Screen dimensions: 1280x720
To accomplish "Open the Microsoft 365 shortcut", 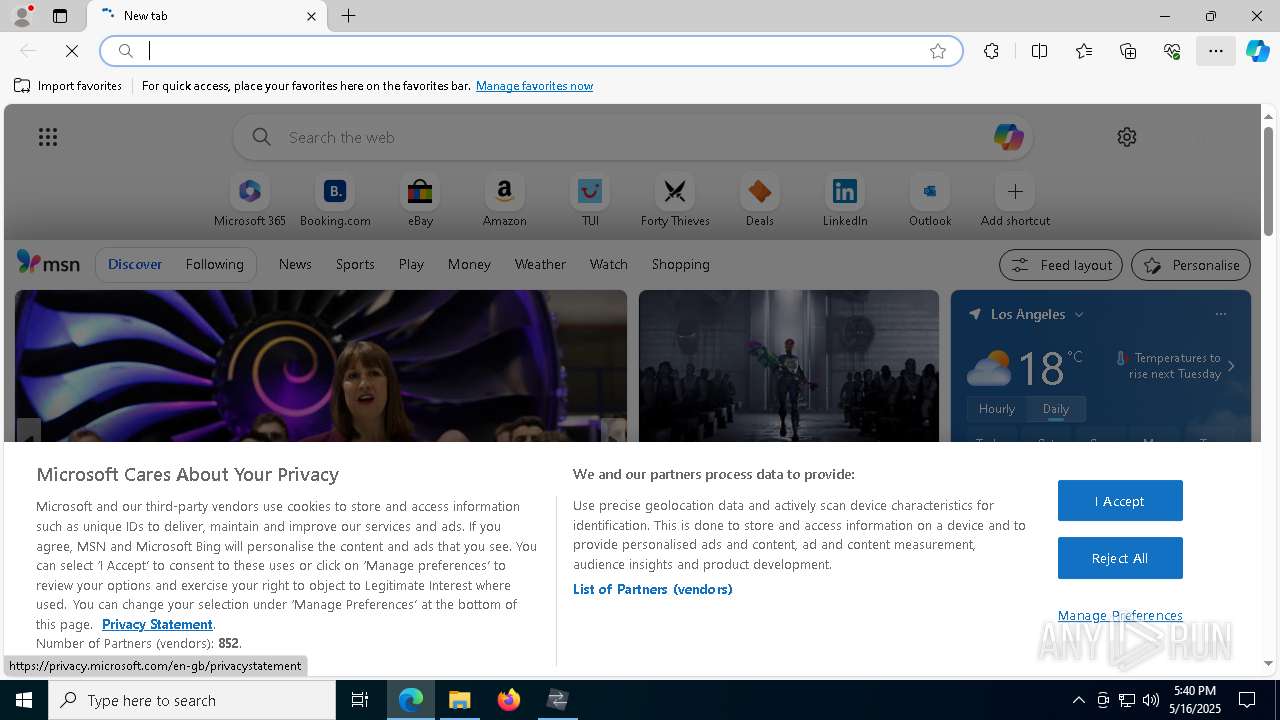I will [250, 201].
